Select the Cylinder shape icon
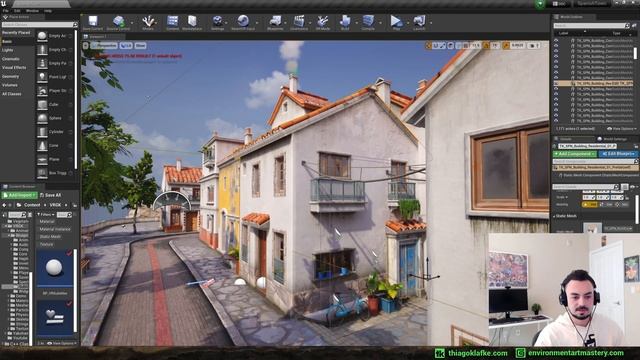640x360 pixels. pyautogui.click(x=42, y=132)
